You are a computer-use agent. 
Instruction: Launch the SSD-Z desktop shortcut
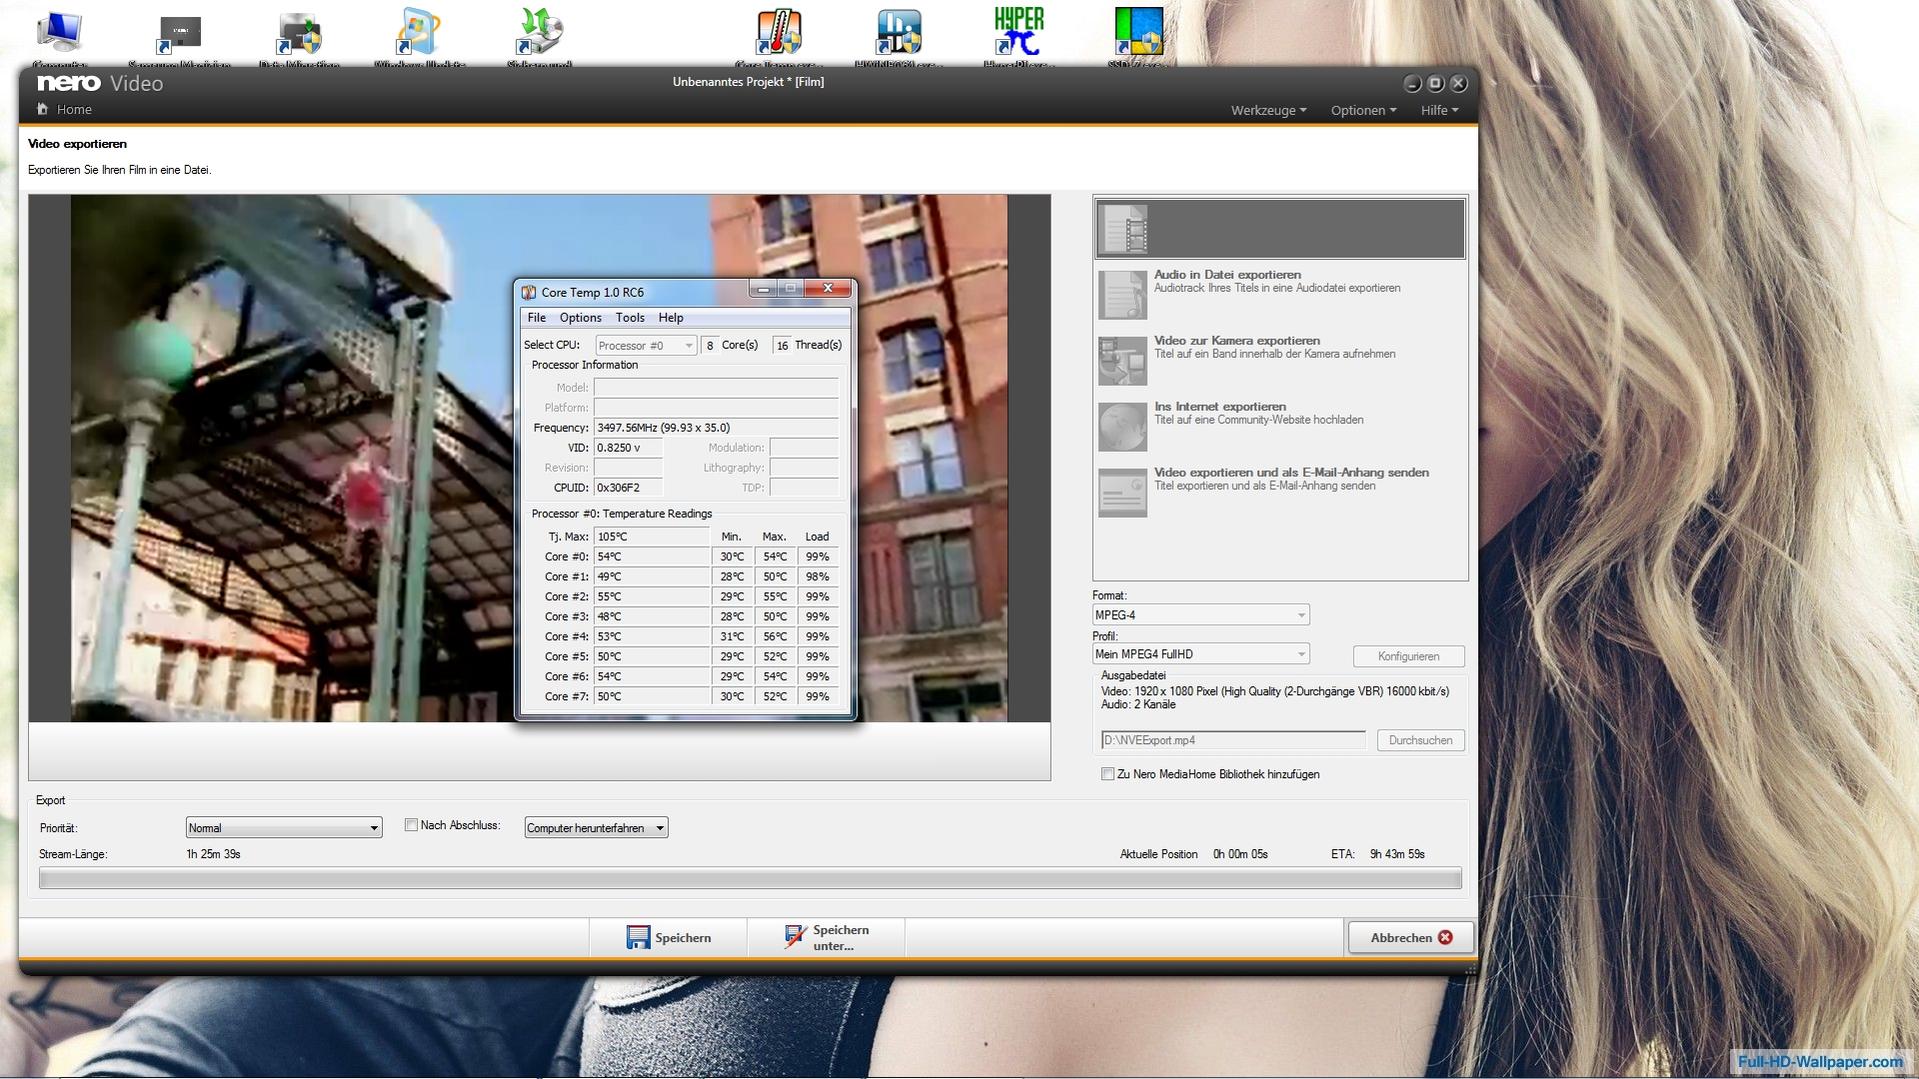point(1138,36)
